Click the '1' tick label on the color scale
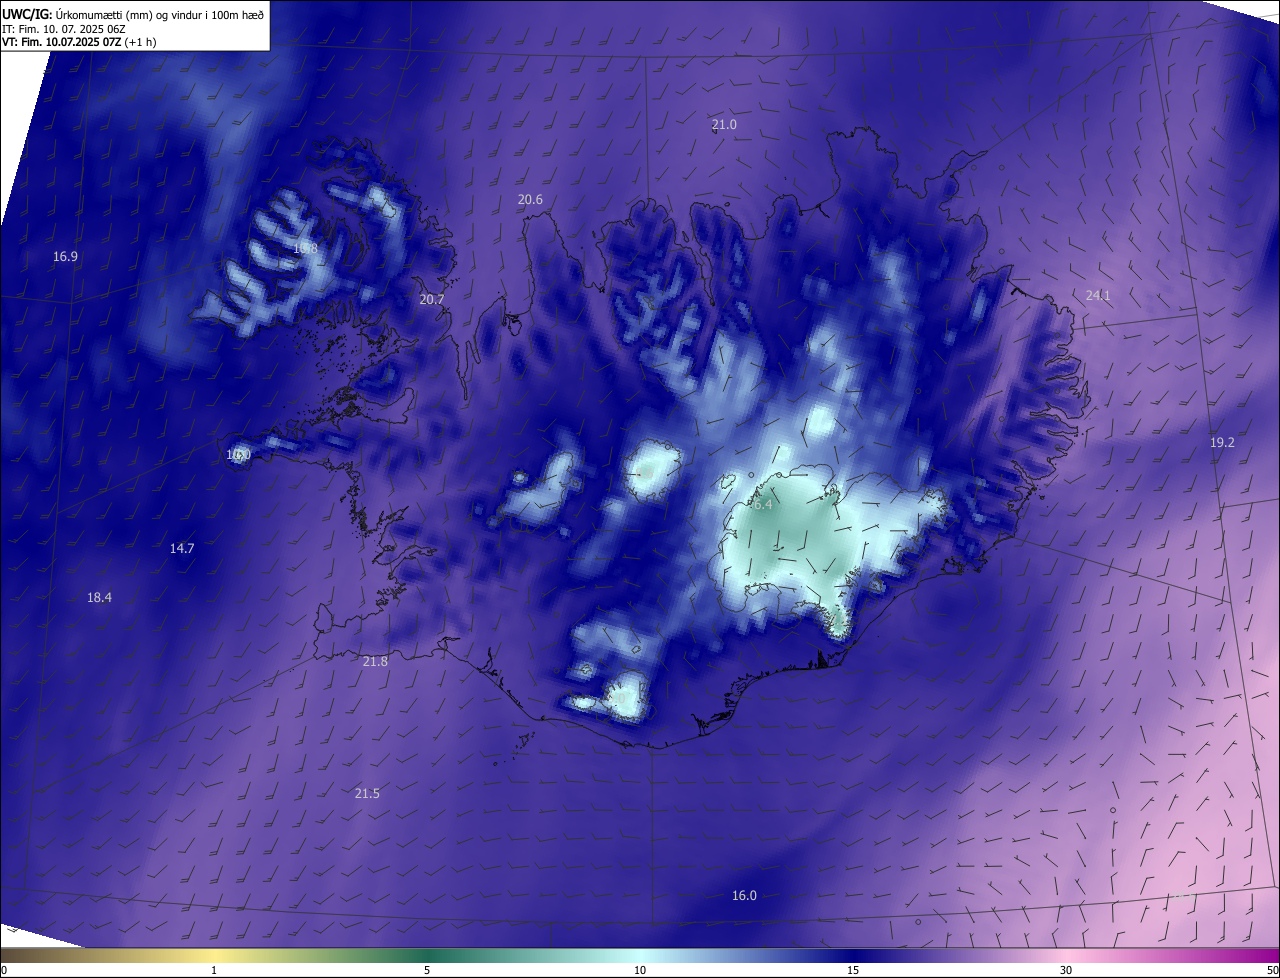The image size is (1280, 978). [214, 970]
